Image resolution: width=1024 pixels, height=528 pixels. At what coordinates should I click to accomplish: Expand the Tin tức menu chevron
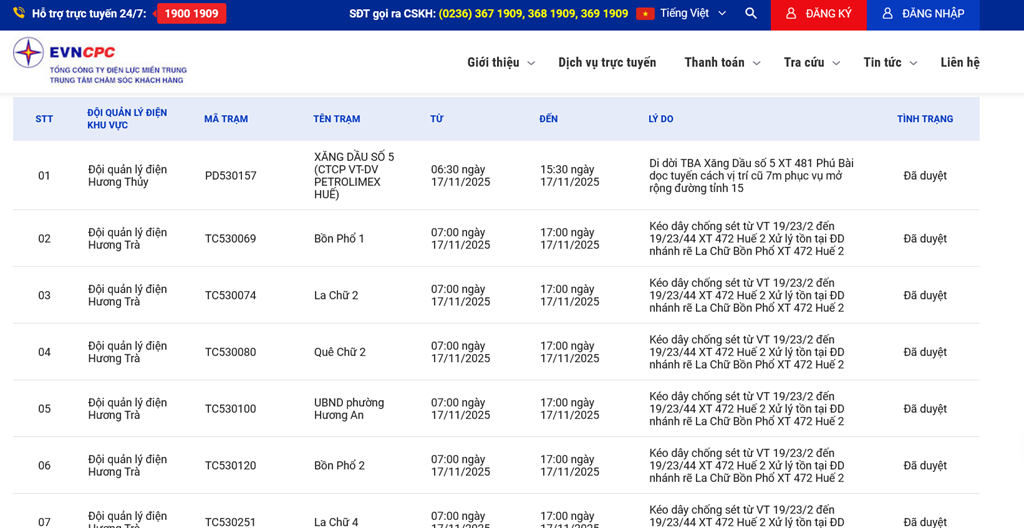tap(913, 63)
